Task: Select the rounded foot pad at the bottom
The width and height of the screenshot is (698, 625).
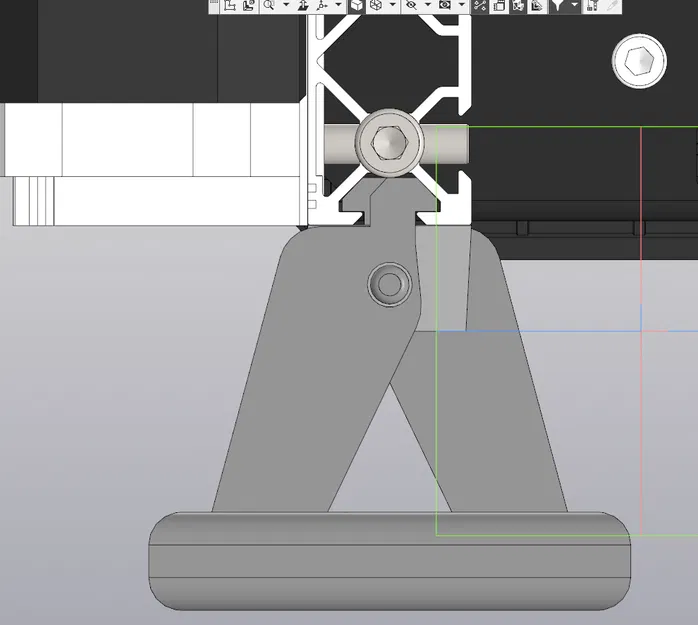Action: click(390, 561)
